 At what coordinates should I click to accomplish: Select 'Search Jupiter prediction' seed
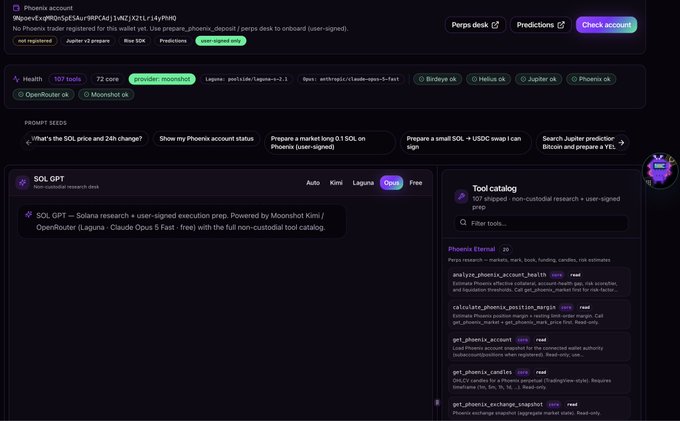[x=579, y=143]
